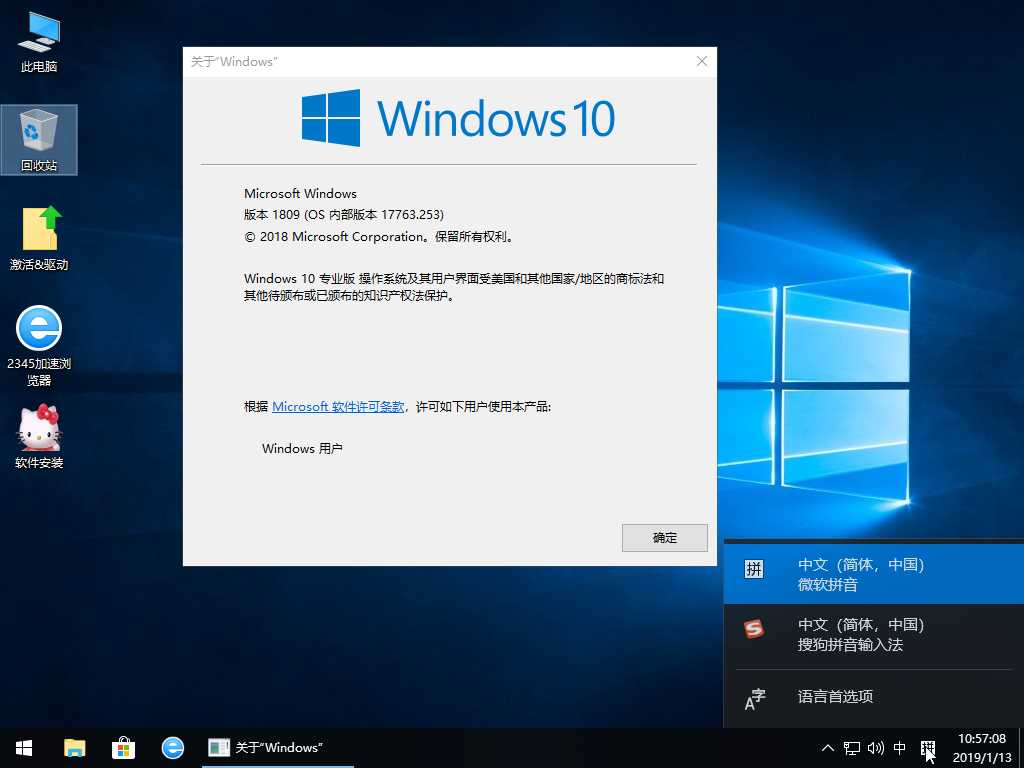
Task: Open the 2345 browser pinned on the taskbar
Action: coord(172,748)
